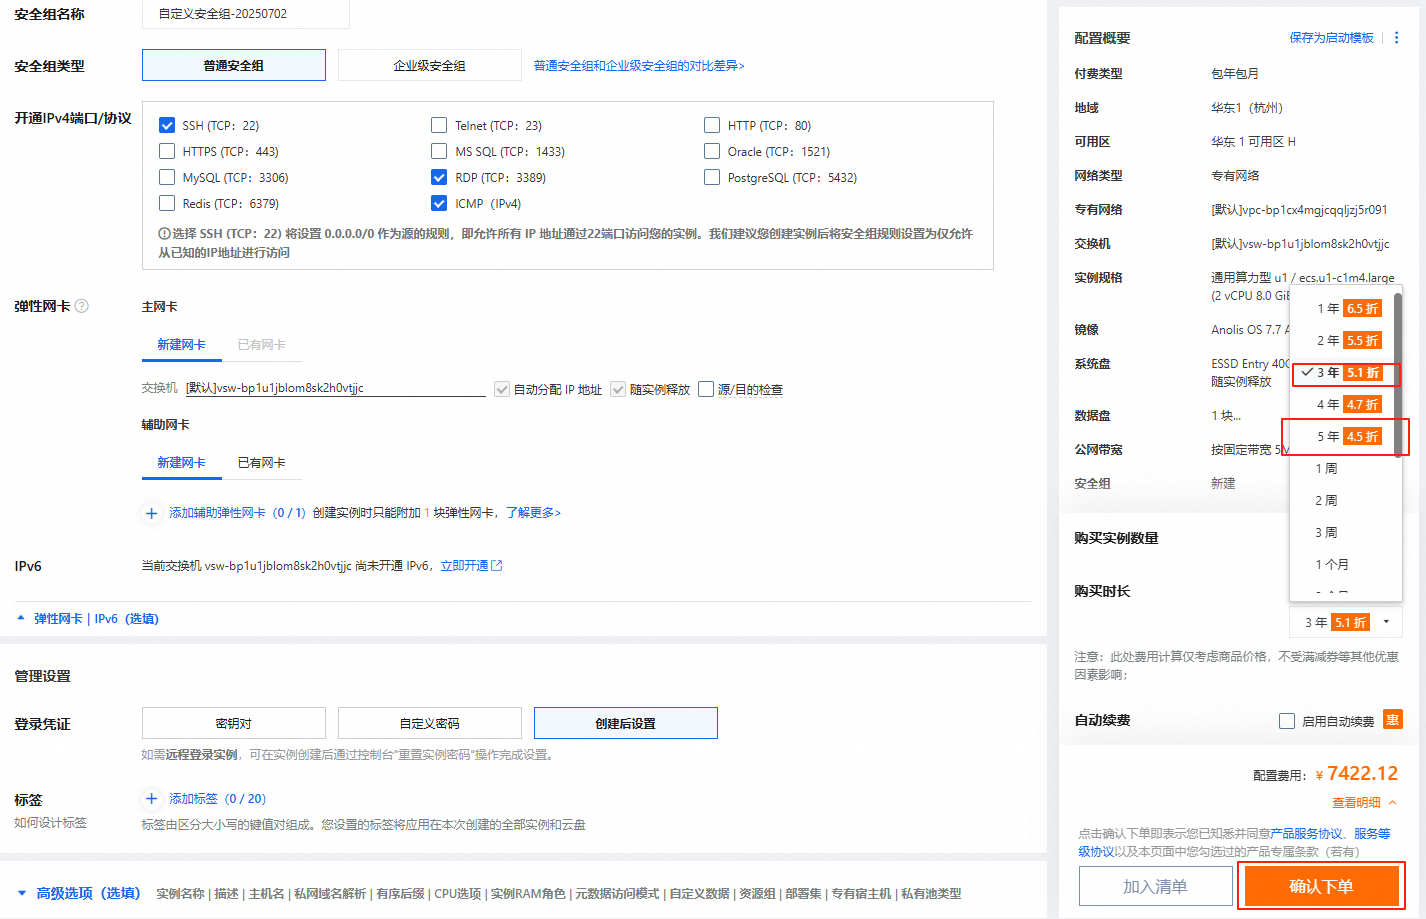Click the duration dropdown list scrollbar
1426x919 pixels.
1398,375
